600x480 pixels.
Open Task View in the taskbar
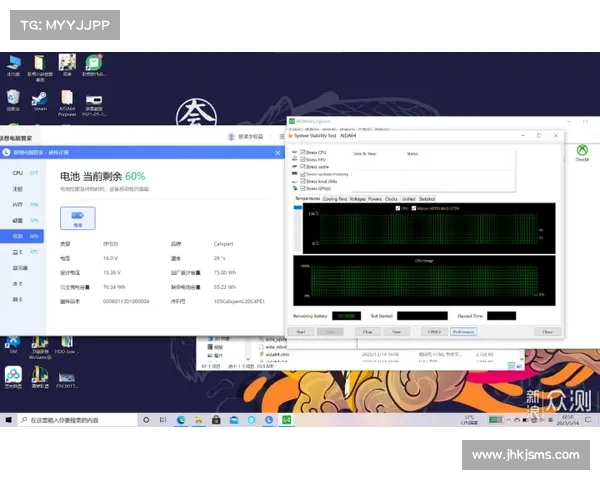pos(163,420)
